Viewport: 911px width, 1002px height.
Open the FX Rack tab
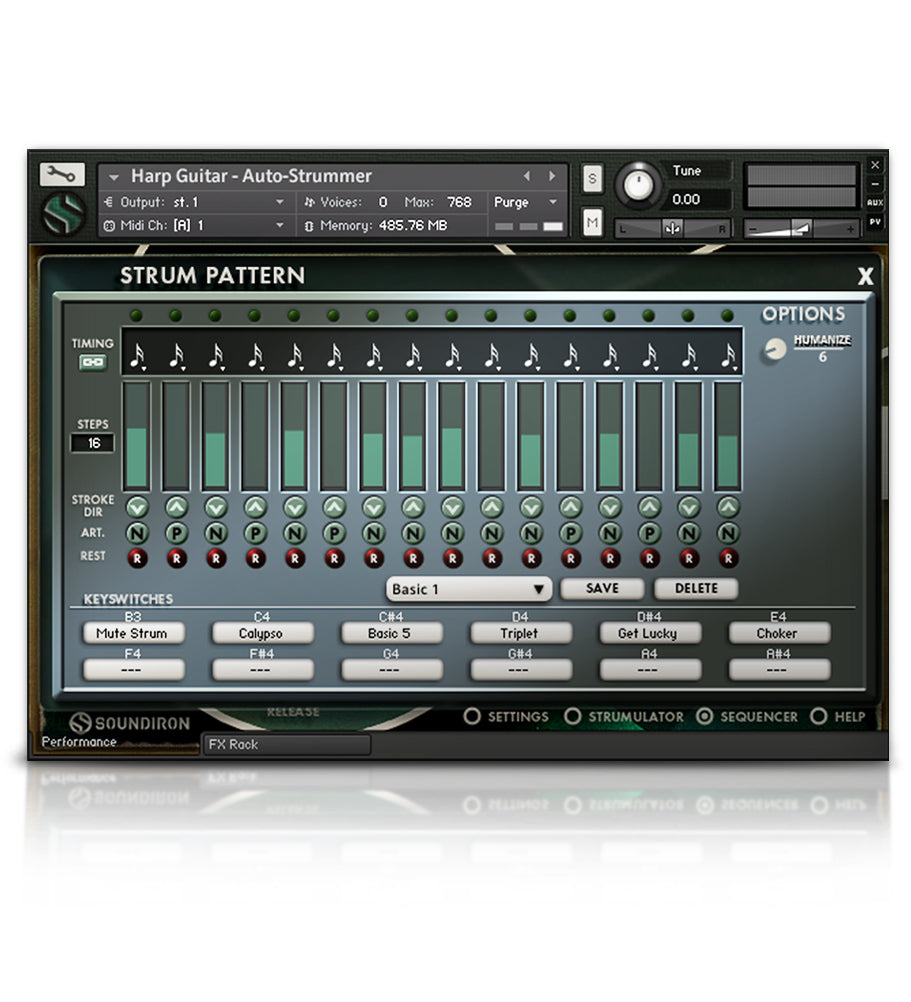pos(286,744)
